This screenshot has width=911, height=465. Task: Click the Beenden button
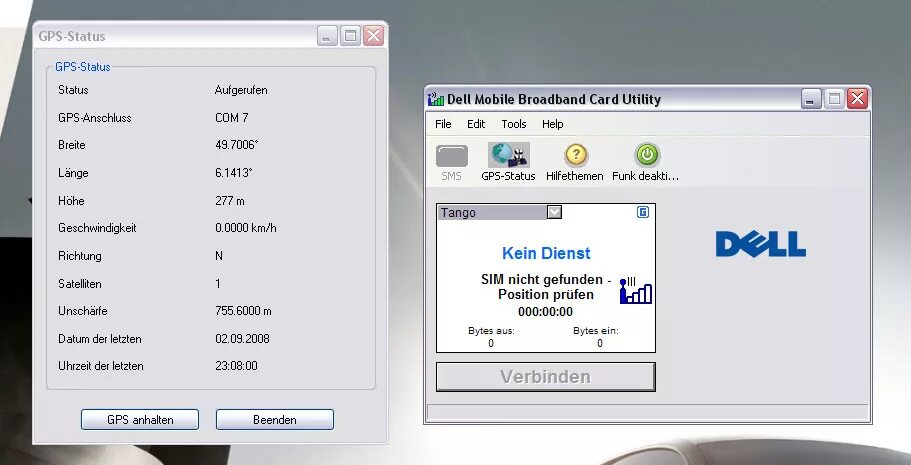pos(275,420)
